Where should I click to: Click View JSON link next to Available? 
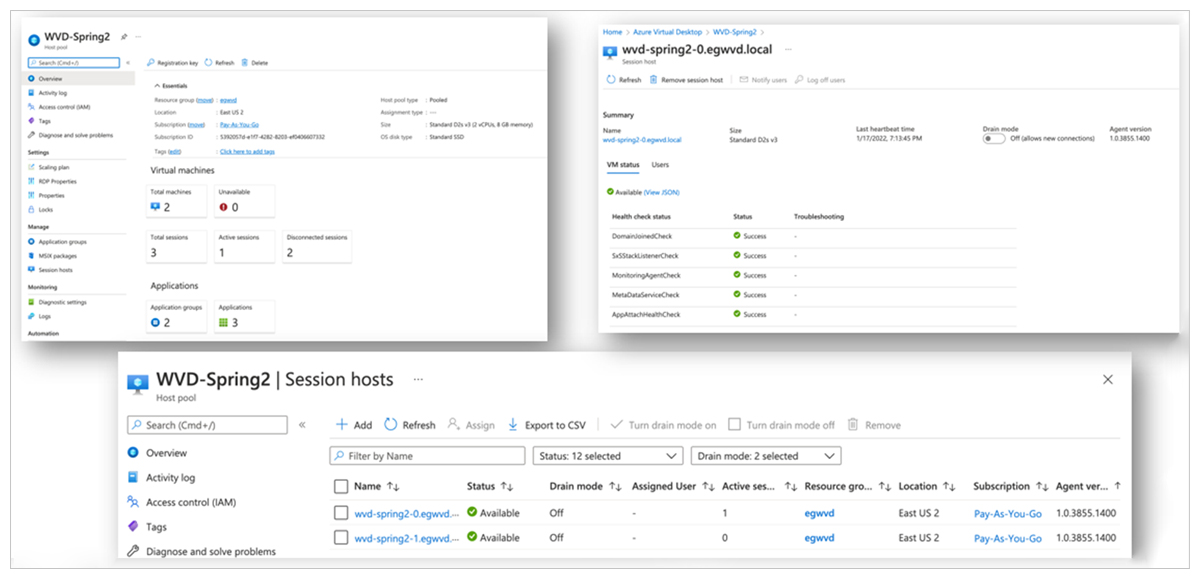[x=661, y=192]
